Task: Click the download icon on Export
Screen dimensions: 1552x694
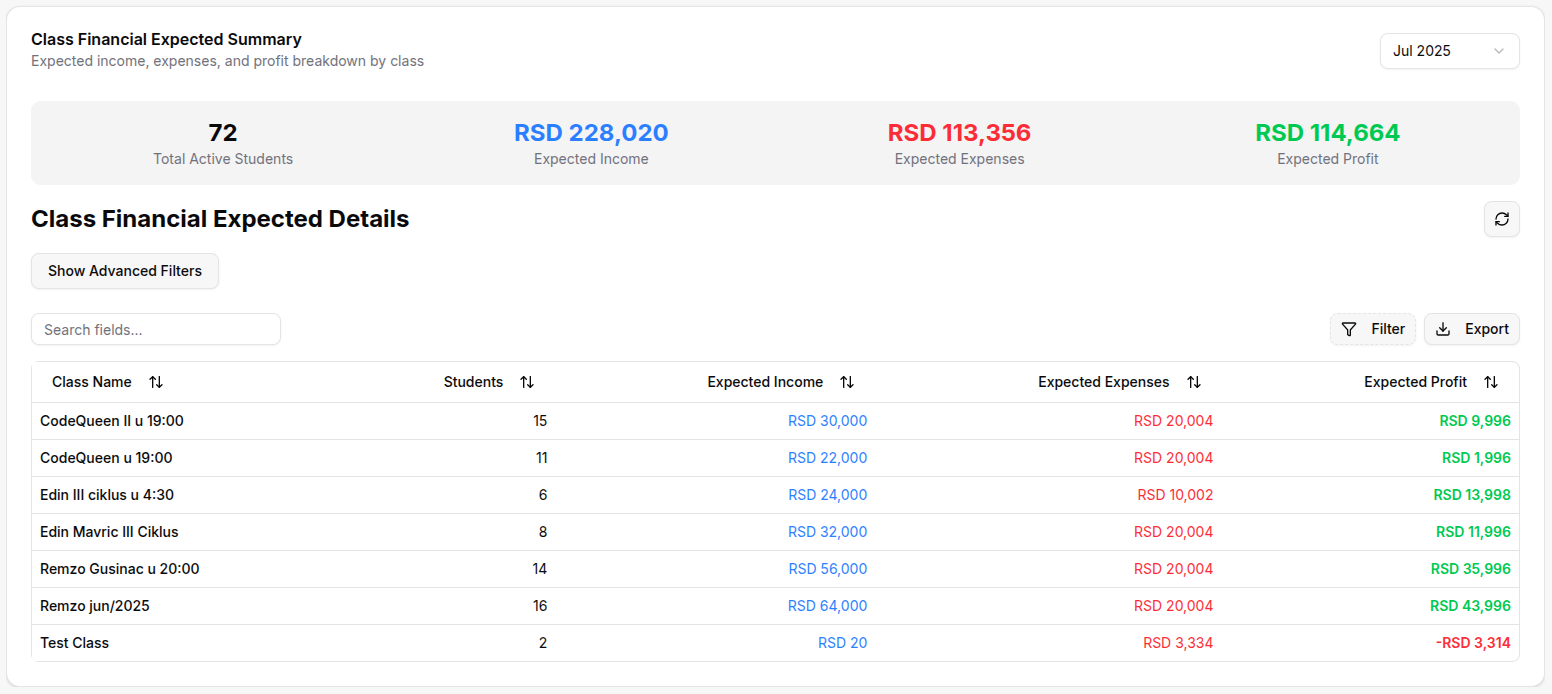Action: 1443,329
